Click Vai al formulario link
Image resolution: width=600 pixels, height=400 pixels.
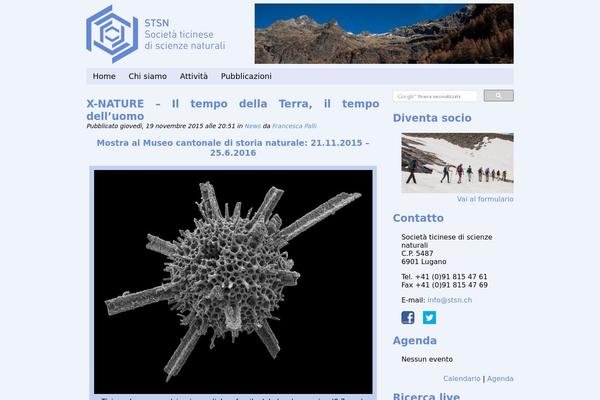(x=485, y=199)
